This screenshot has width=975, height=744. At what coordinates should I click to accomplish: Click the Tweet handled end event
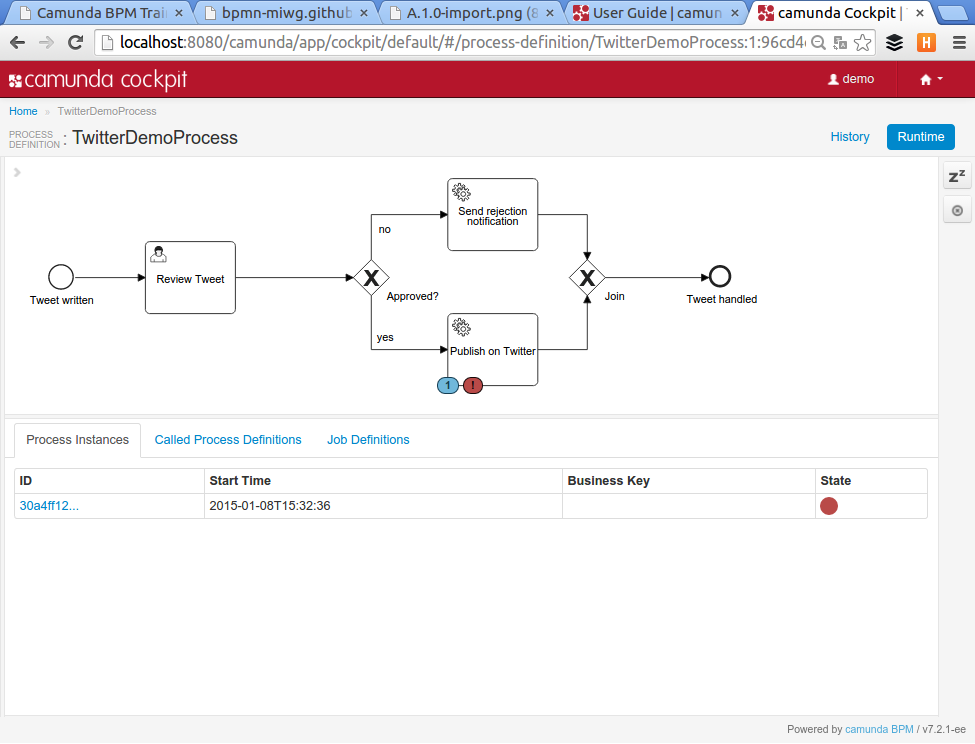[720, 277]
